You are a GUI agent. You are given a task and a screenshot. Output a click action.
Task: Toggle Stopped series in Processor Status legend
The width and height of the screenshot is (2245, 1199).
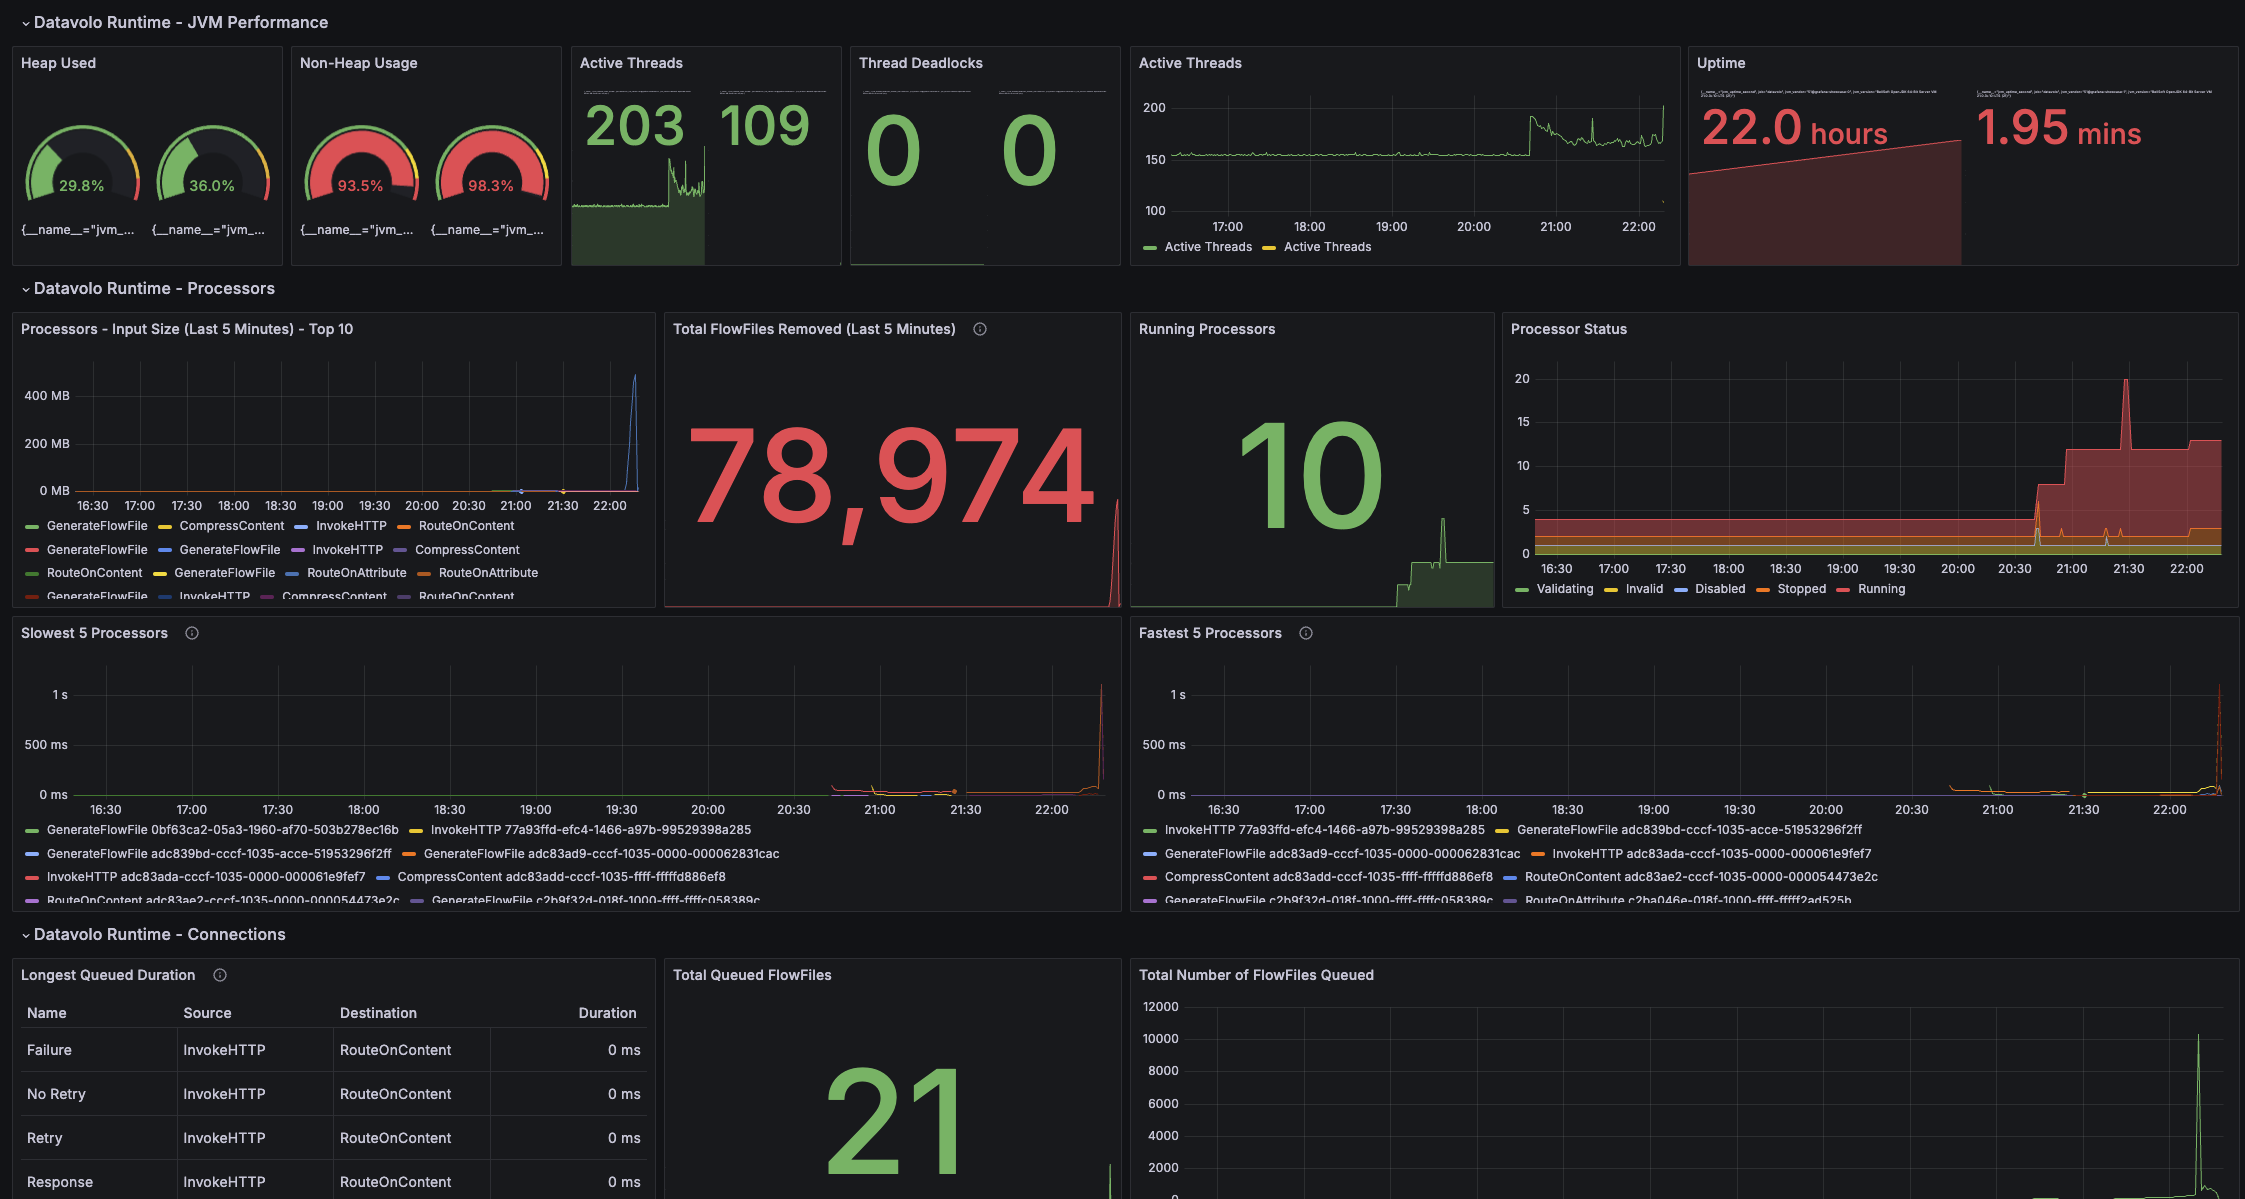1801,589
